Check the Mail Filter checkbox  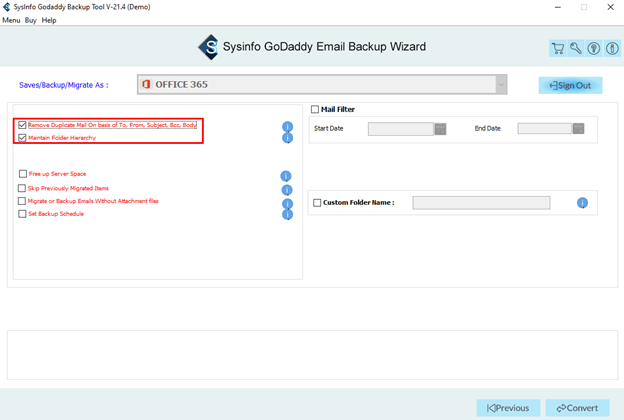coord(315,109)
